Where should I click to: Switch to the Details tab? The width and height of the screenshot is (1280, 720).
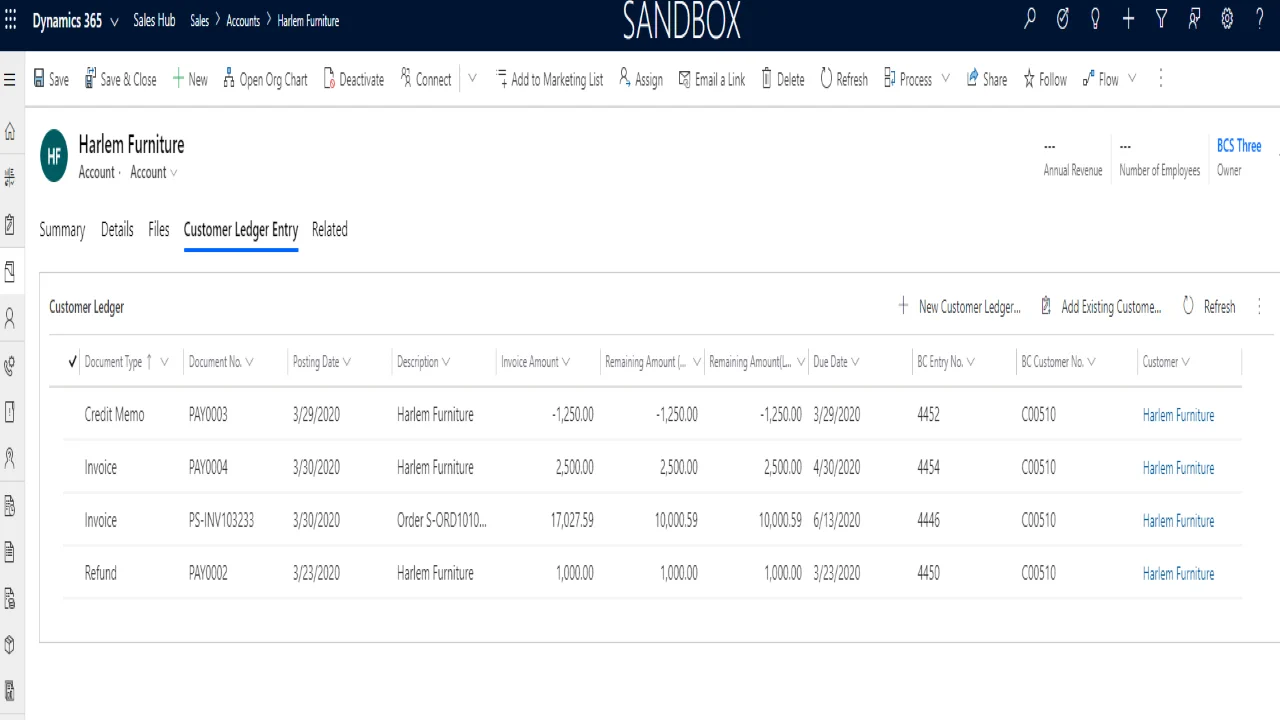pyautogui.click(x=117, y=229)
